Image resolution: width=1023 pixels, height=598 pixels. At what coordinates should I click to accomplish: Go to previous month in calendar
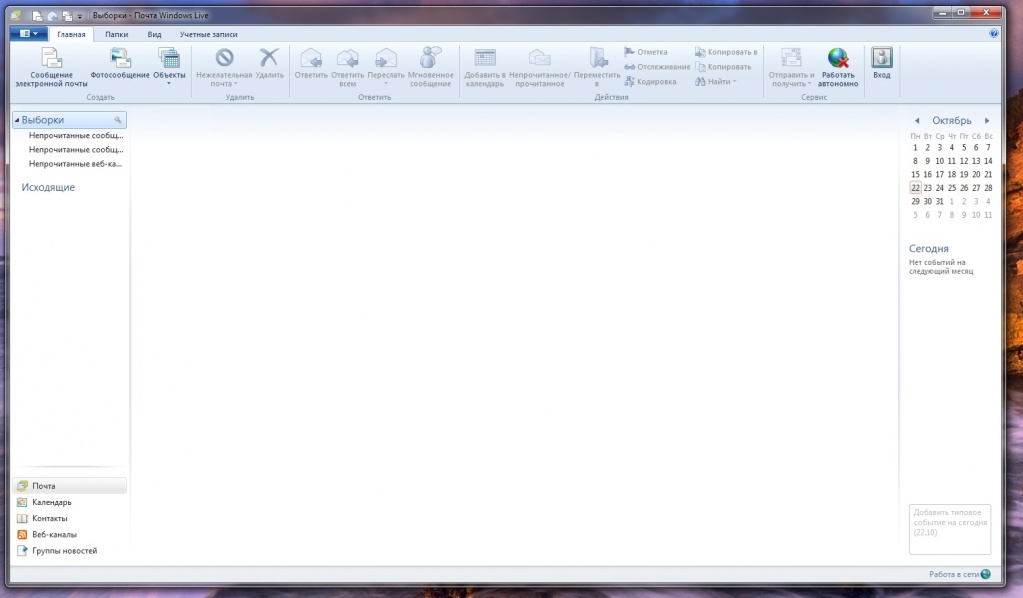[917, 120]
